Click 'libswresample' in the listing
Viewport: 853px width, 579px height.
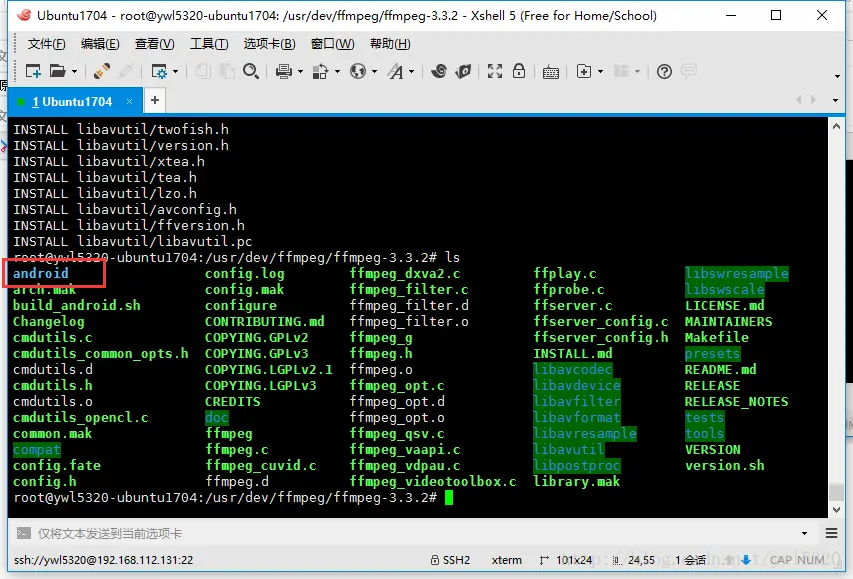[737, 273]
